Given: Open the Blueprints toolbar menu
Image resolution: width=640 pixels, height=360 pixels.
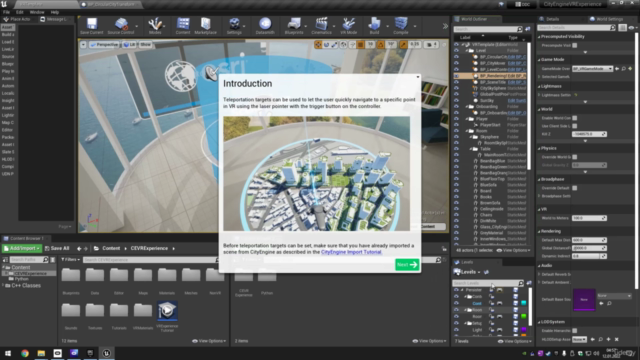Looking at the screenshot, I should coord(294,26).
